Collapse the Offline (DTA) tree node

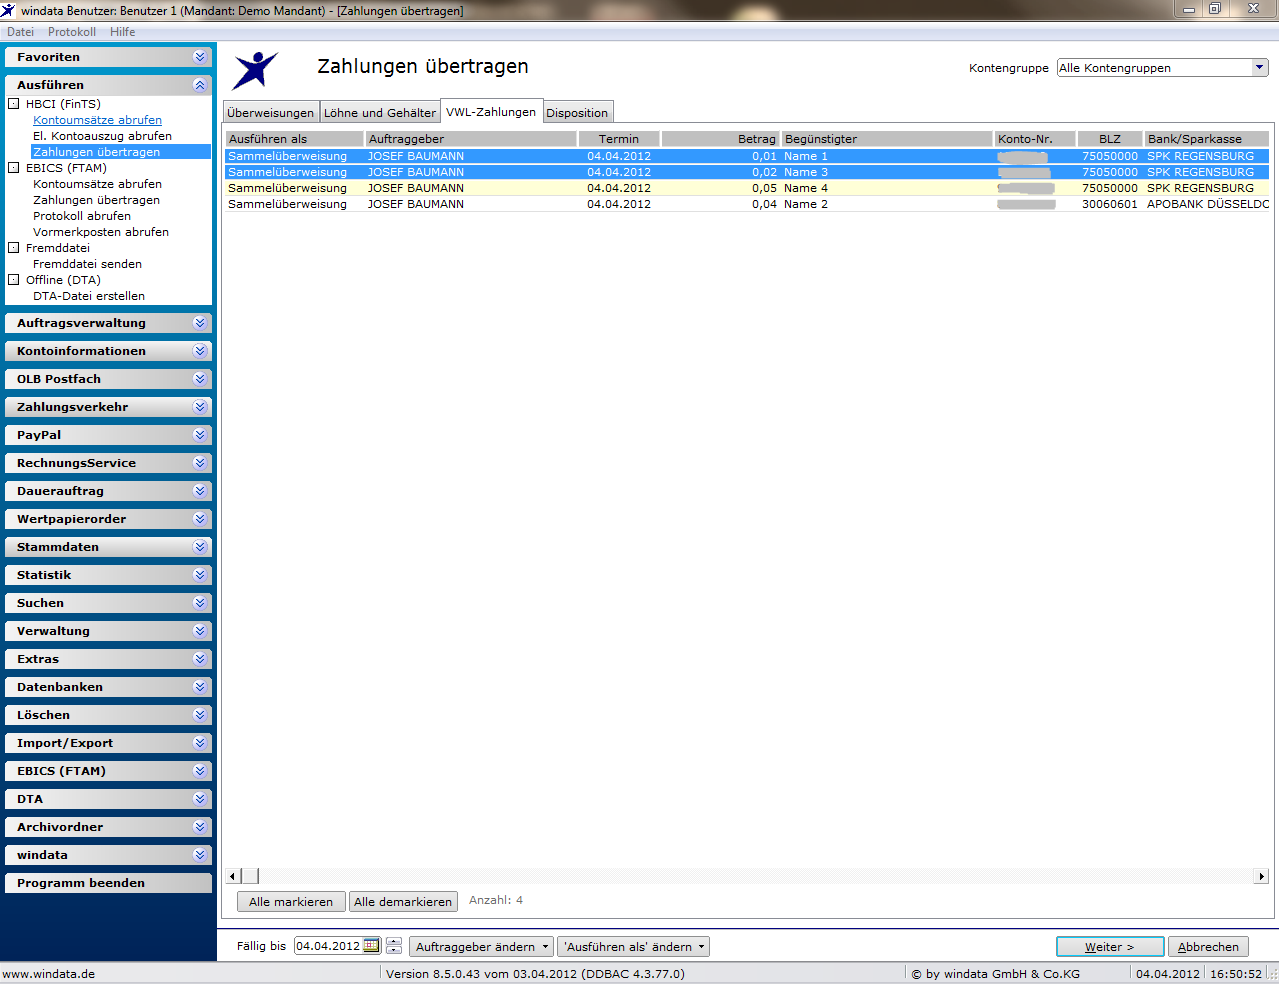coord(14,280)
